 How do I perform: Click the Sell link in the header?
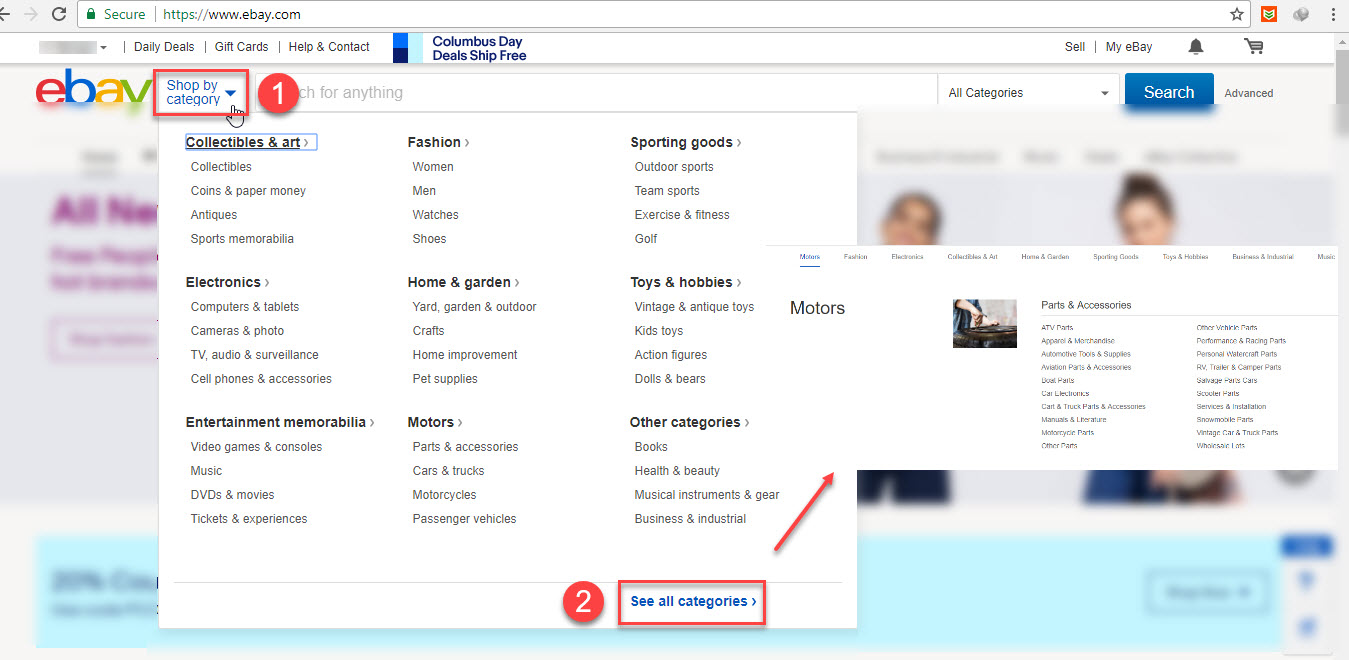[x=1075, y=47]
